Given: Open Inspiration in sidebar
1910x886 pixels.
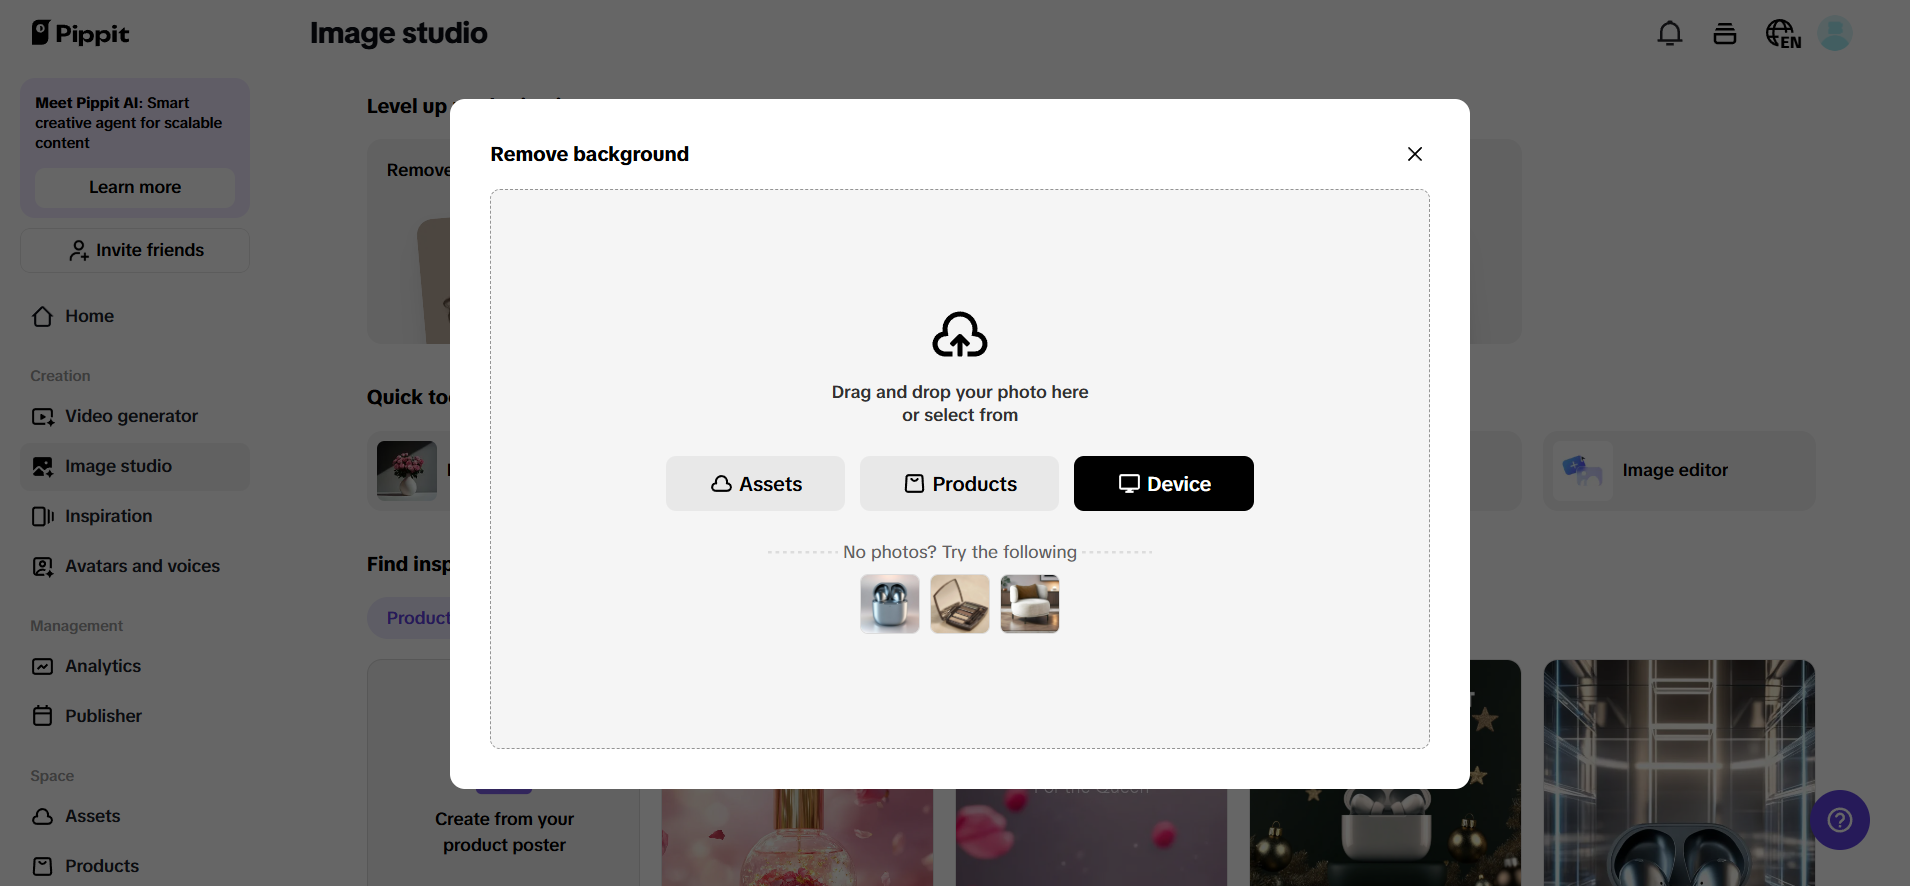Looking at the screenshot, I should (x=135, y=516).
